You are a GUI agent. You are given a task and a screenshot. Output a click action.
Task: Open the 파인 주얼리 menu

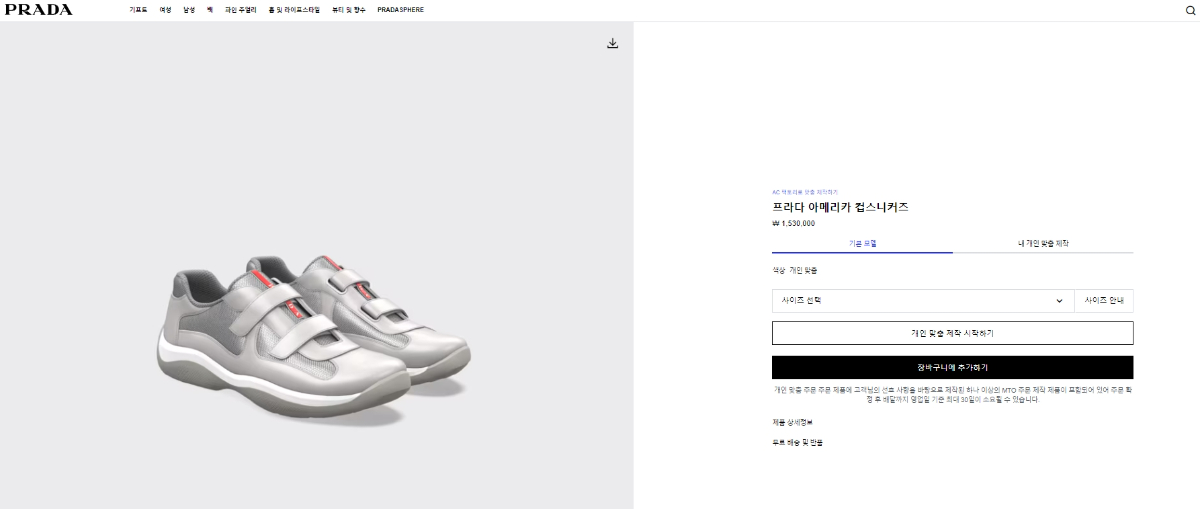click(x=240, y=10)
